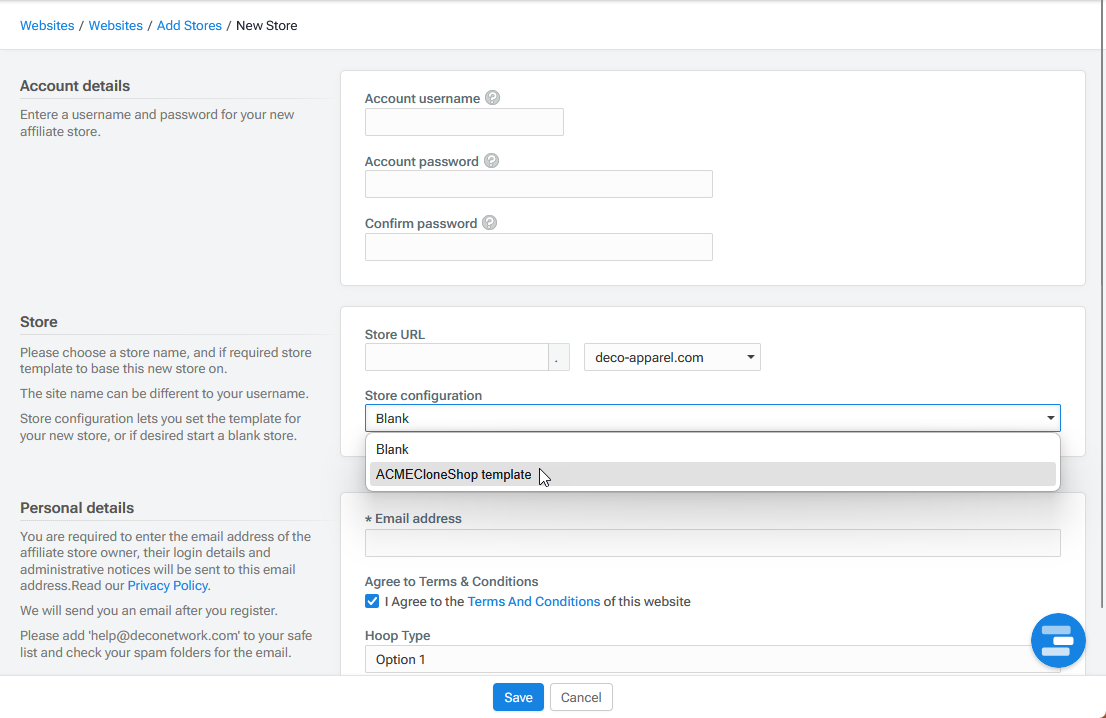Click the Store URL text box

[457, 357]
